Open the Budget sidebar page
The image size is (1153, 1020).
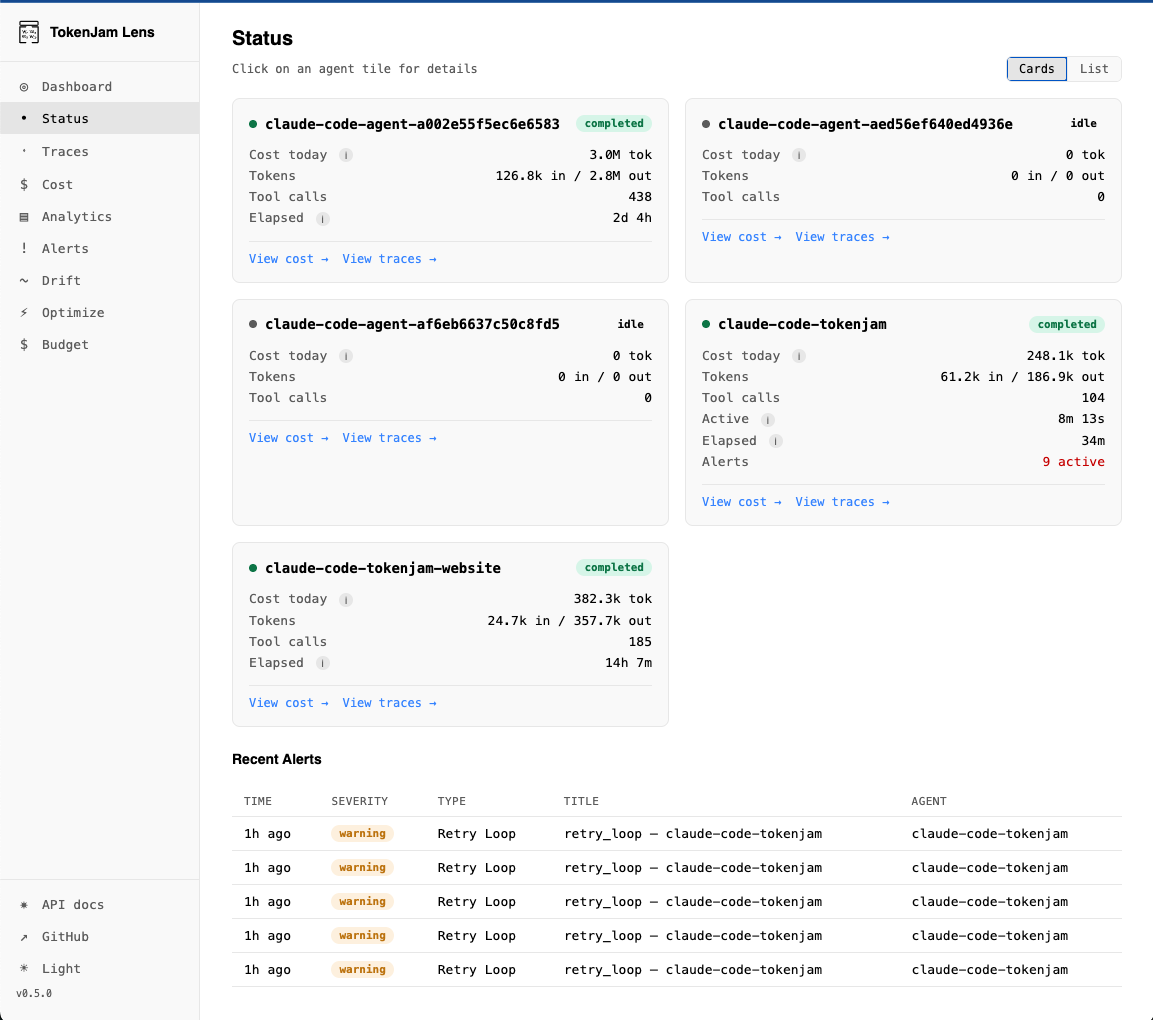(99, 344)
